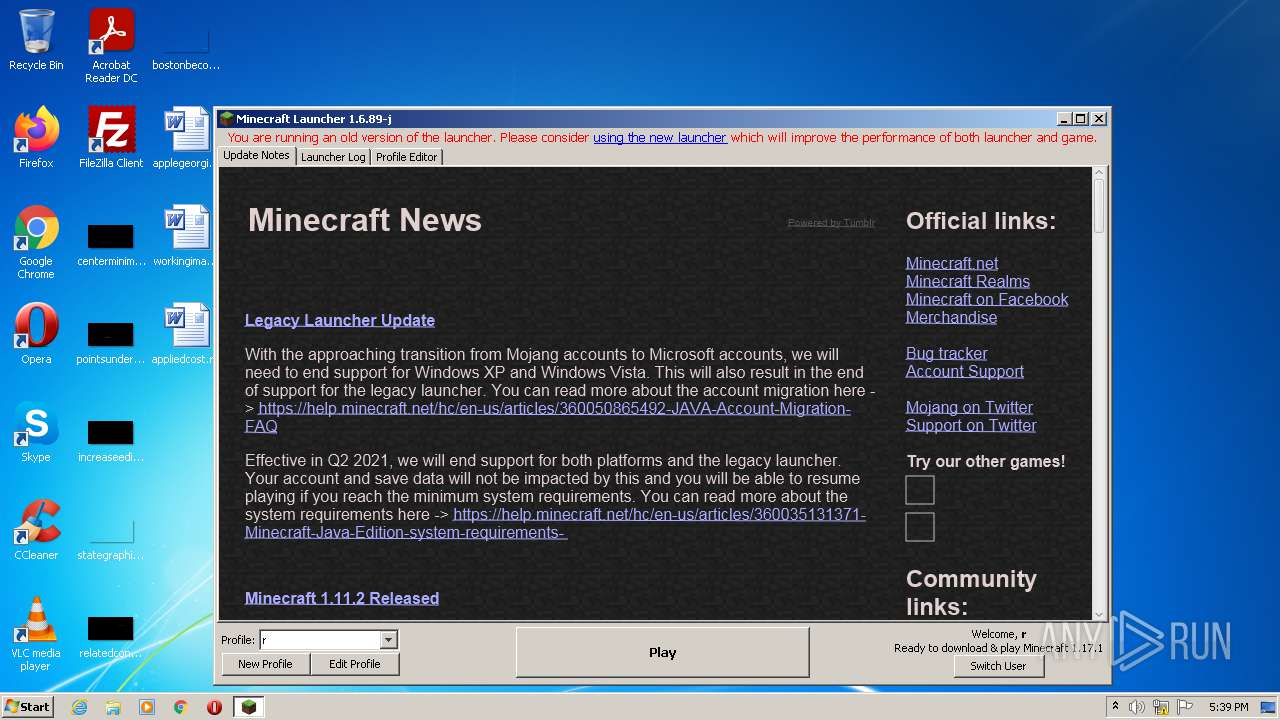The width and height of the screenshot is (1280, 720).
Task: Click the Action Center flag tray icon
Action: (1185, 707)
